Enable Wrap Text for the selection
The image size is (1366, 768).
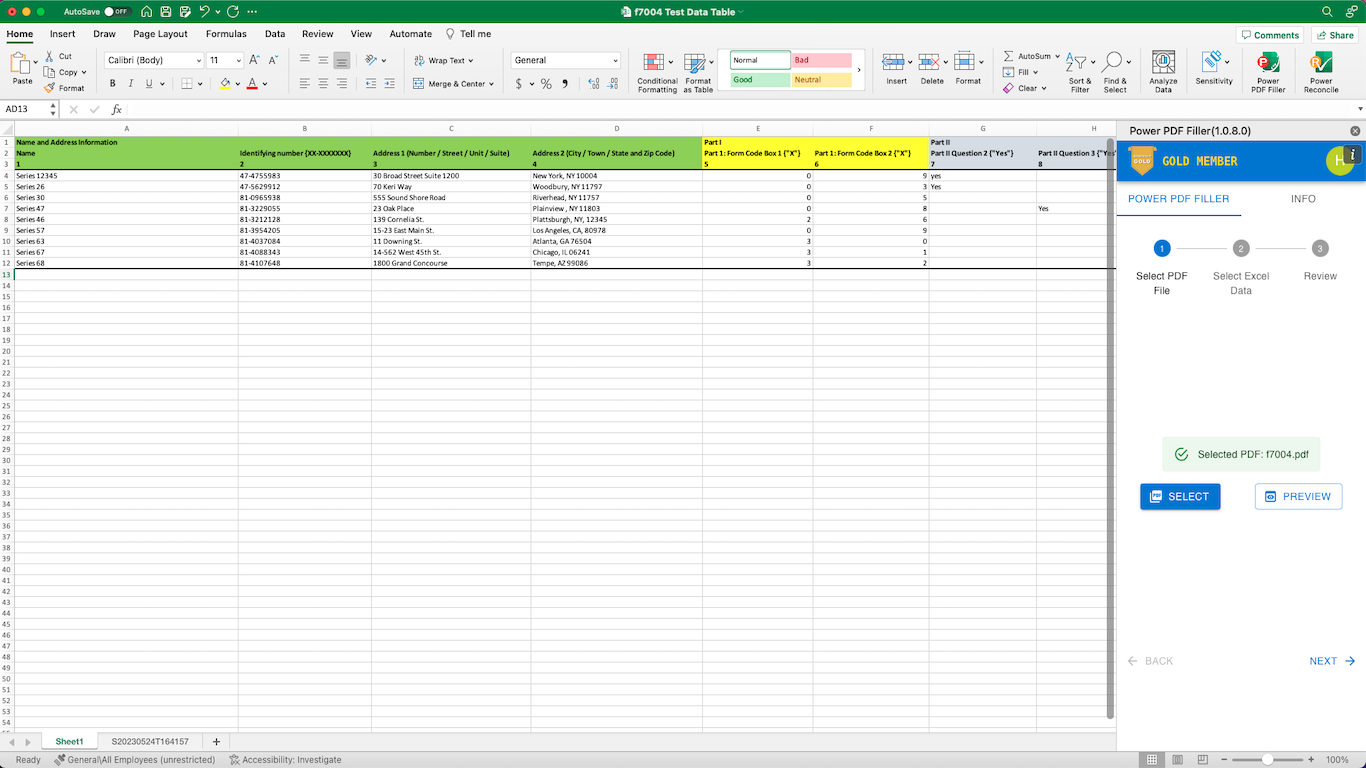pyautogui.click(x=443, y=59)
